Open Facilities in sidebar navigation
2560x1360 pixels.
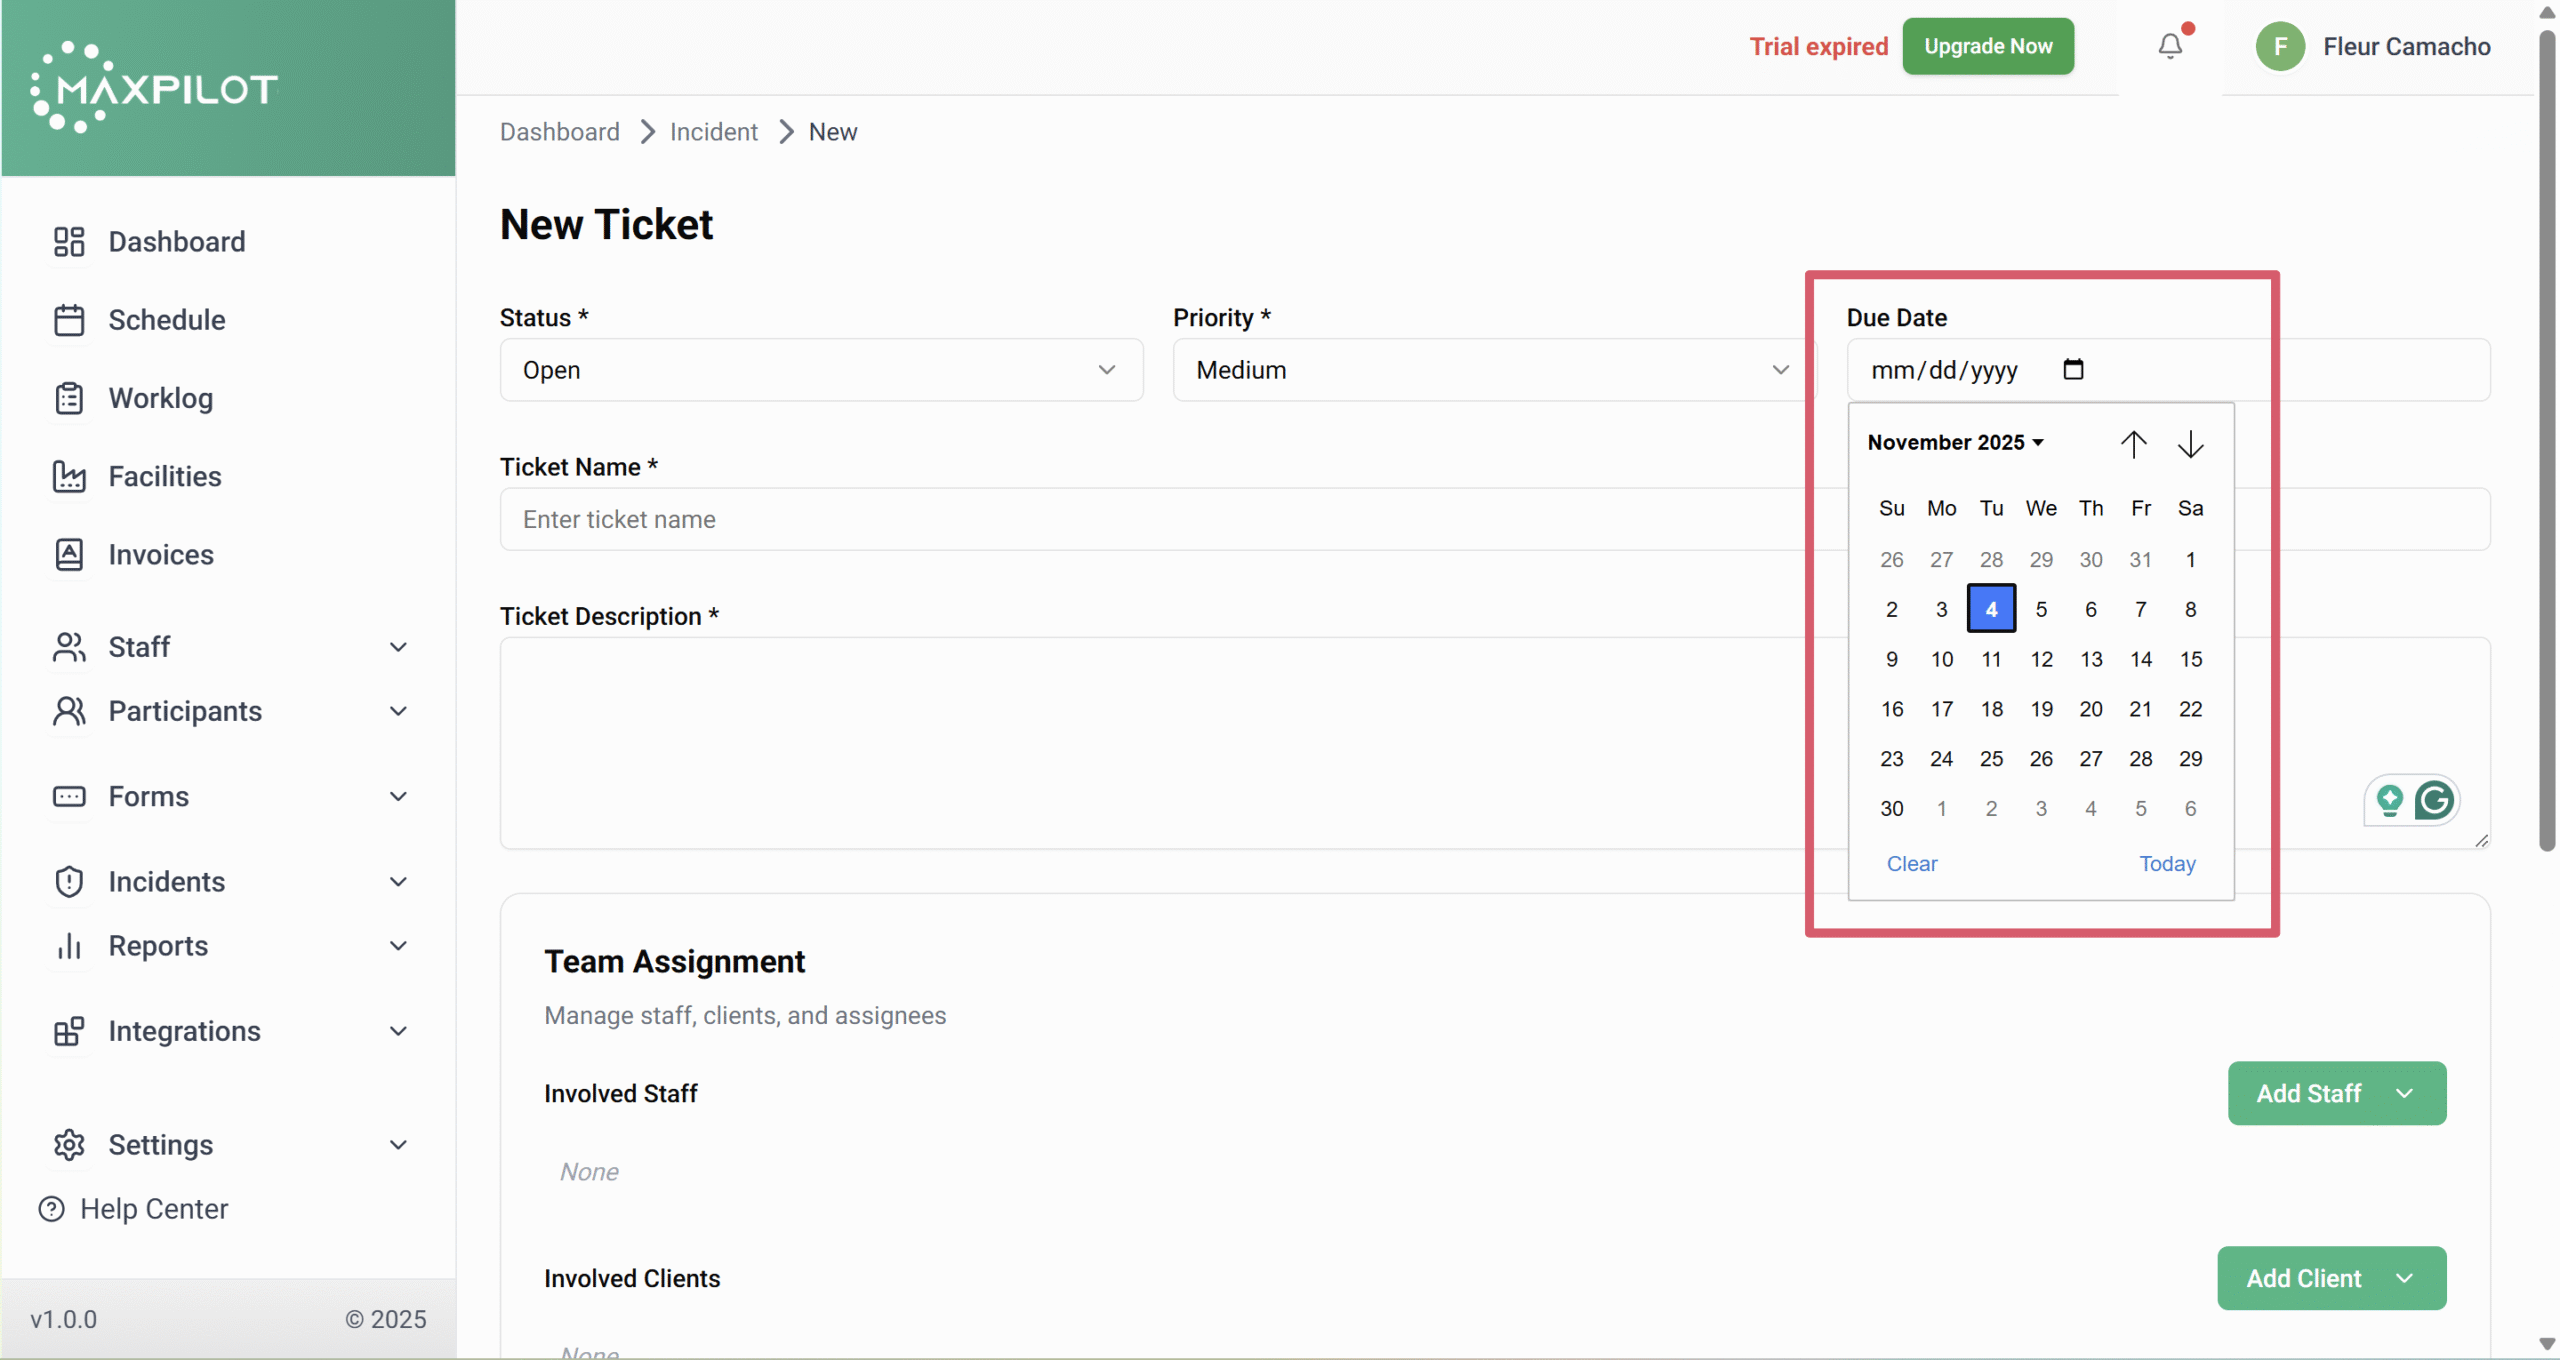[164, 476]
